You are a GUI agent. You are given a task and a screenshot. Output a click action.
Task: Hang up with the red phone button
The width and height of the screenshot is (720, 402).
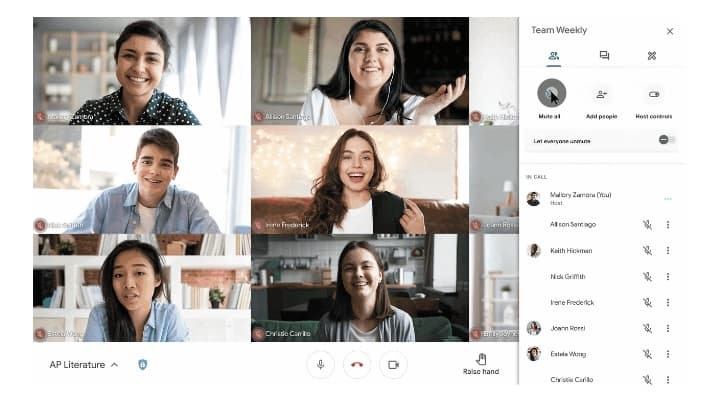357,365
